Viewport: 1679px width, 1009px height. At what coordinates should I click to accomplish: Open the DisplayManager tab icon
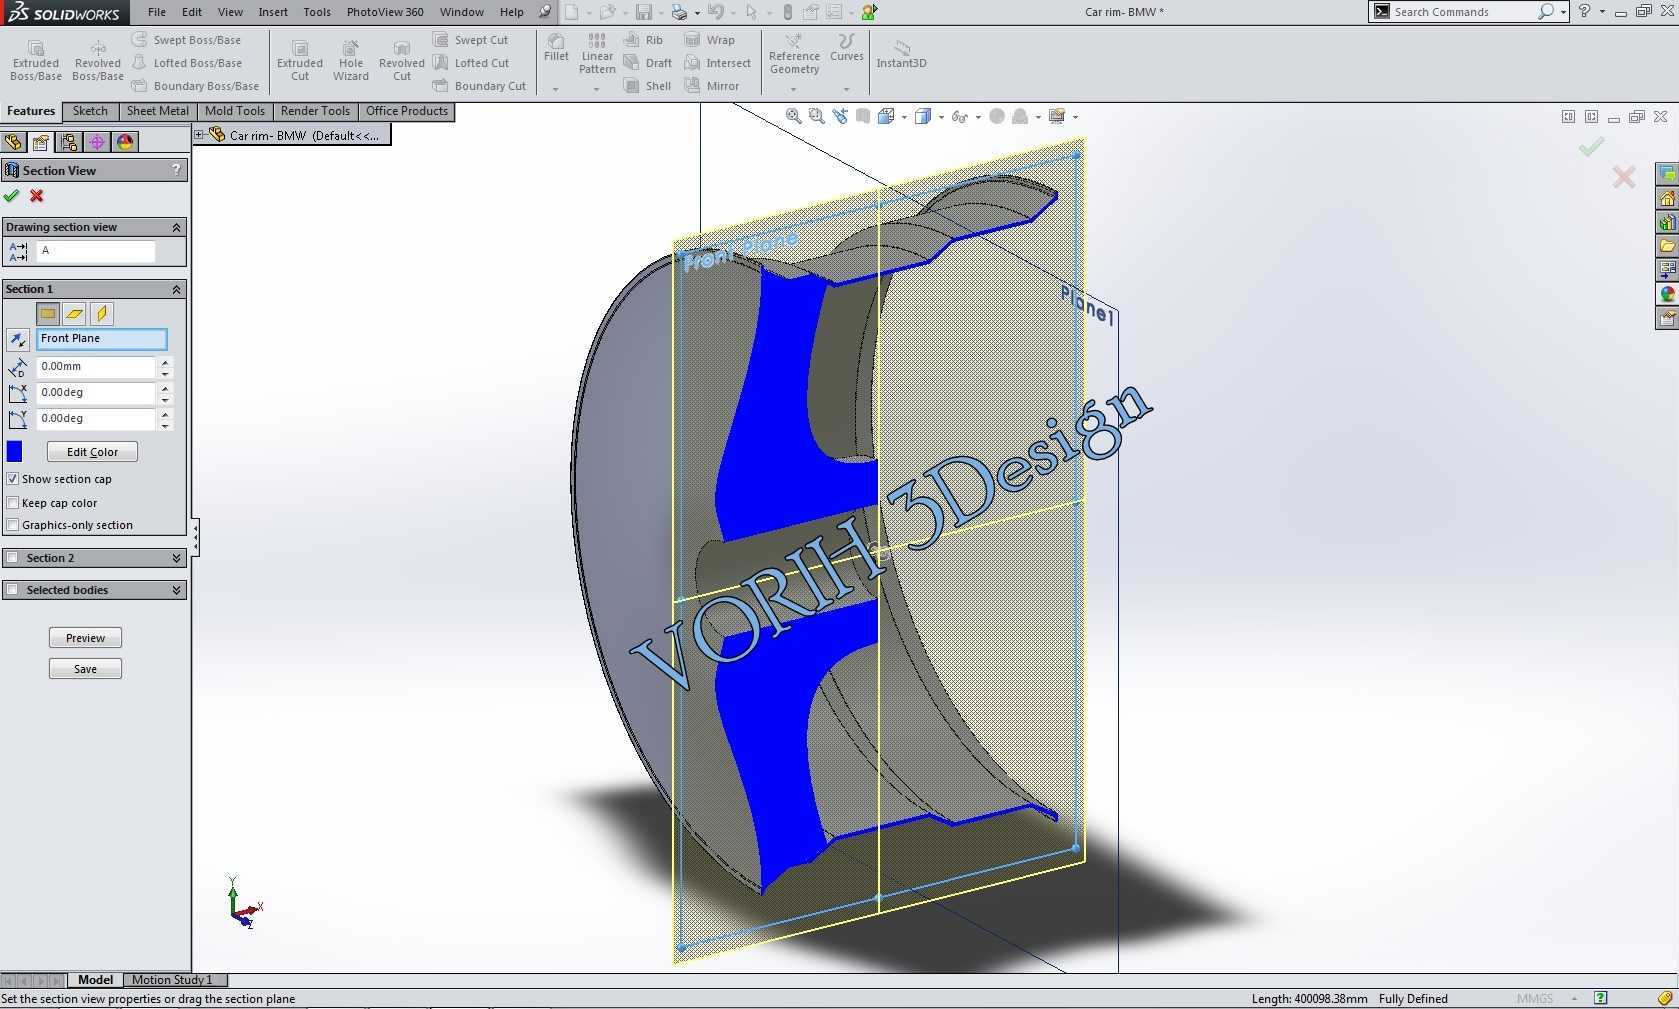tap(125, 142)
